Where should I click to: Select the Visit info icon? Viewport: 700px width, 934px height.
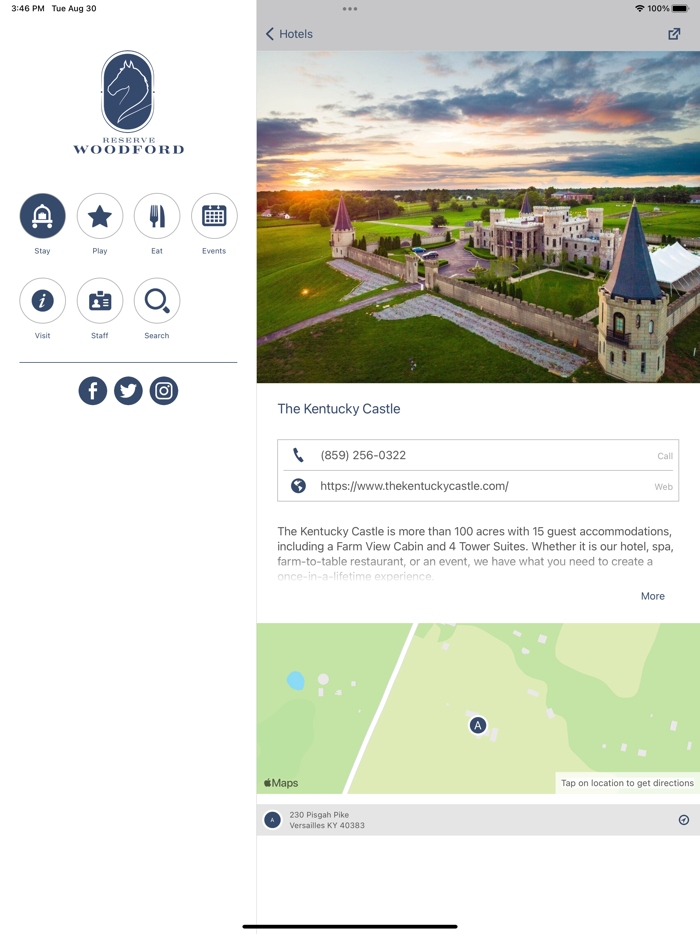(42, 301)
